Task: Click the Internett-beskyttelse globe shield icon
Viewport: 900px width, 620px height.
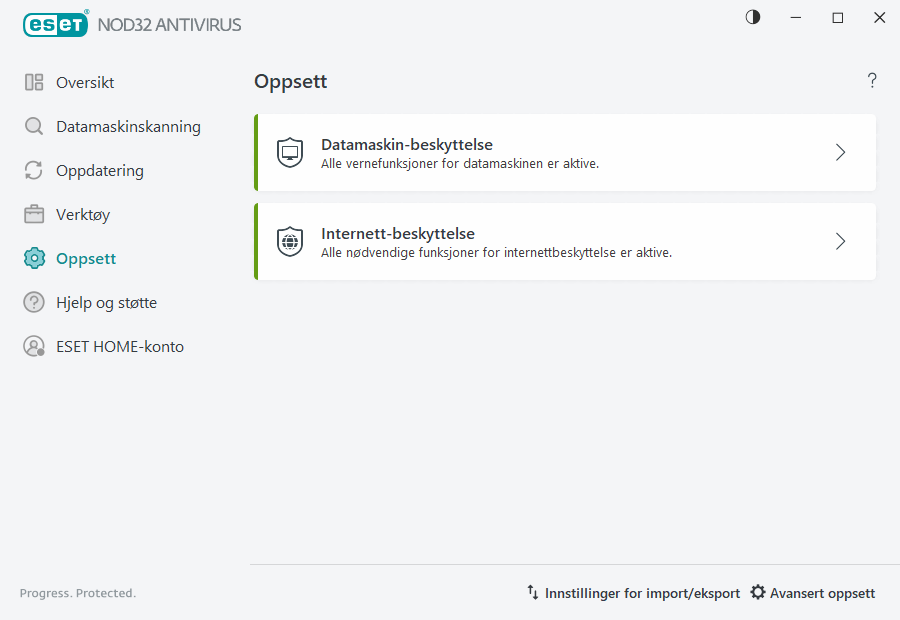Action: click(x=289, y=241)
